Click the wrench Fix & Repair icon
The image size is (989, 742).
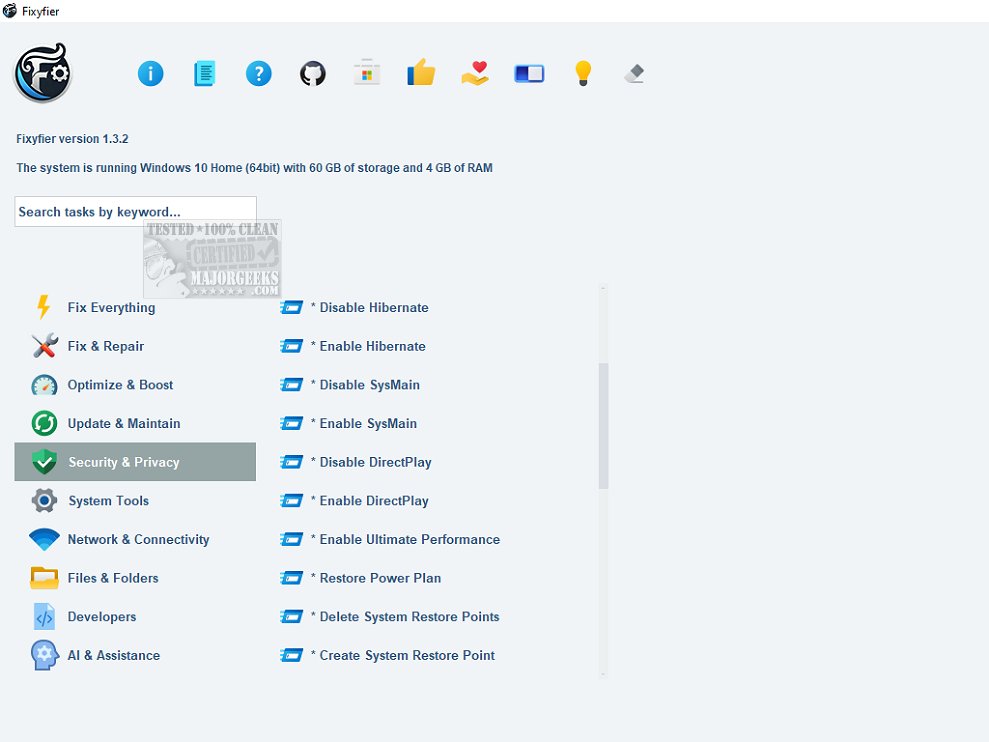[x=45, y=346]
